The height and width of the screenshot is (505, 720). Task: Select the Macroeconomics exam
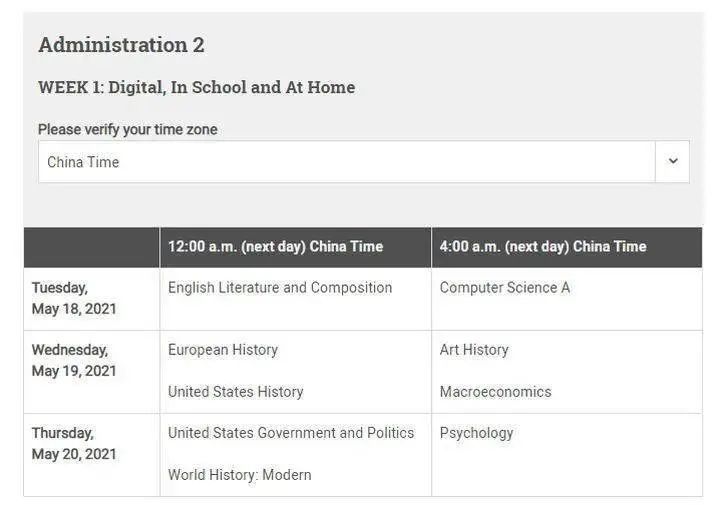495,392
